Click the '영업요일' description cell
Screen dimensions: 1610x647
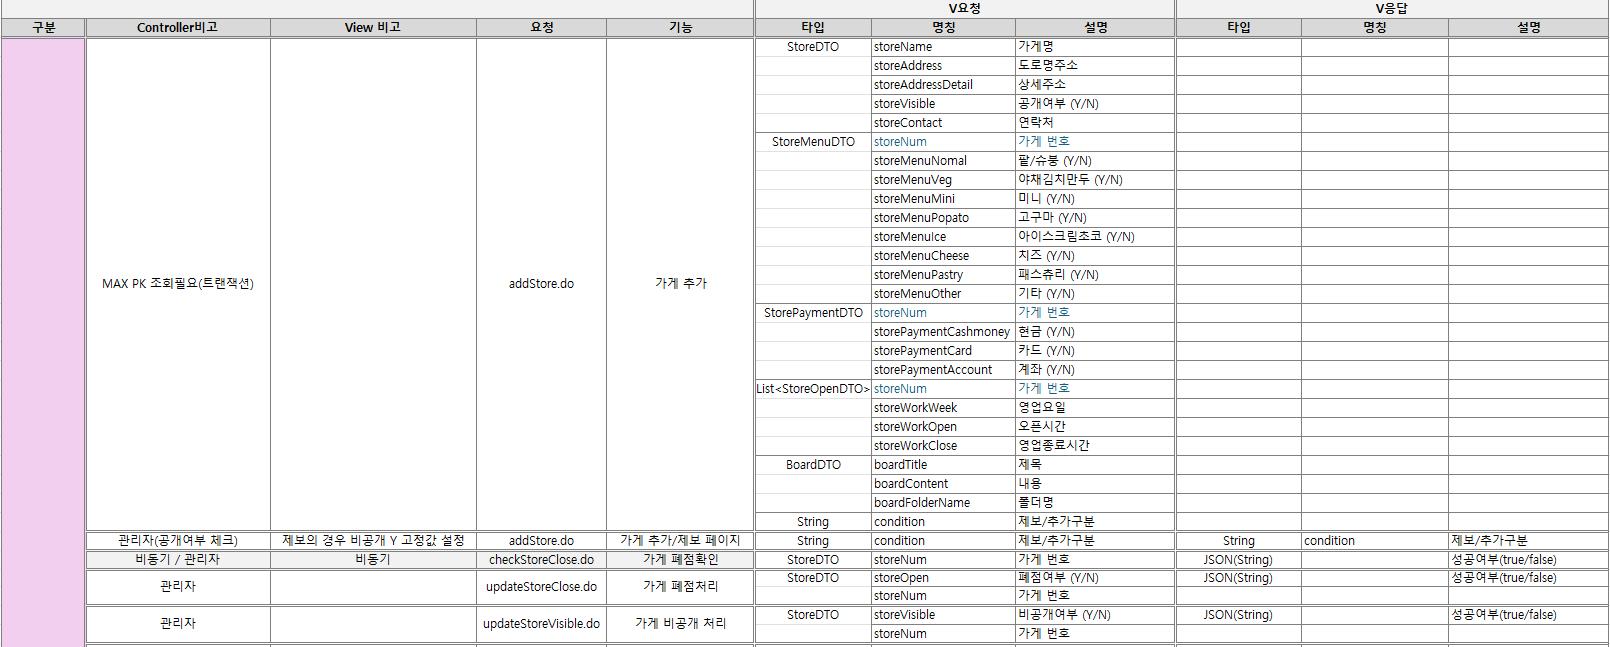click(1095, 408)
